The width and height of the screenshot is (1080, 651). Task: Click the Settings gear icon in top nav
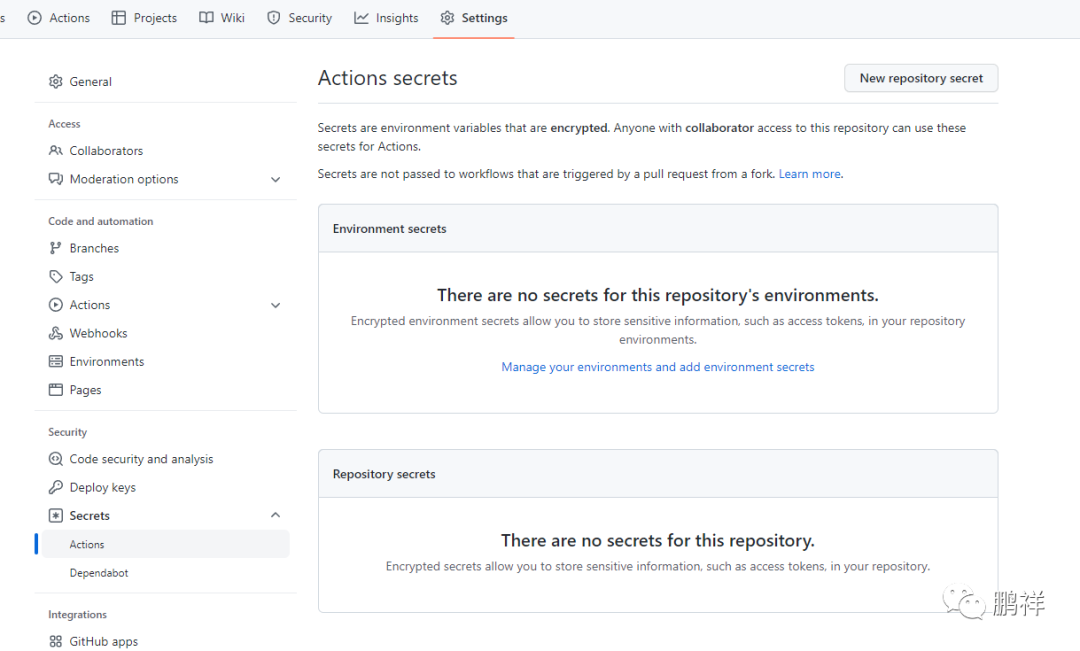click(x=447, y=18)
